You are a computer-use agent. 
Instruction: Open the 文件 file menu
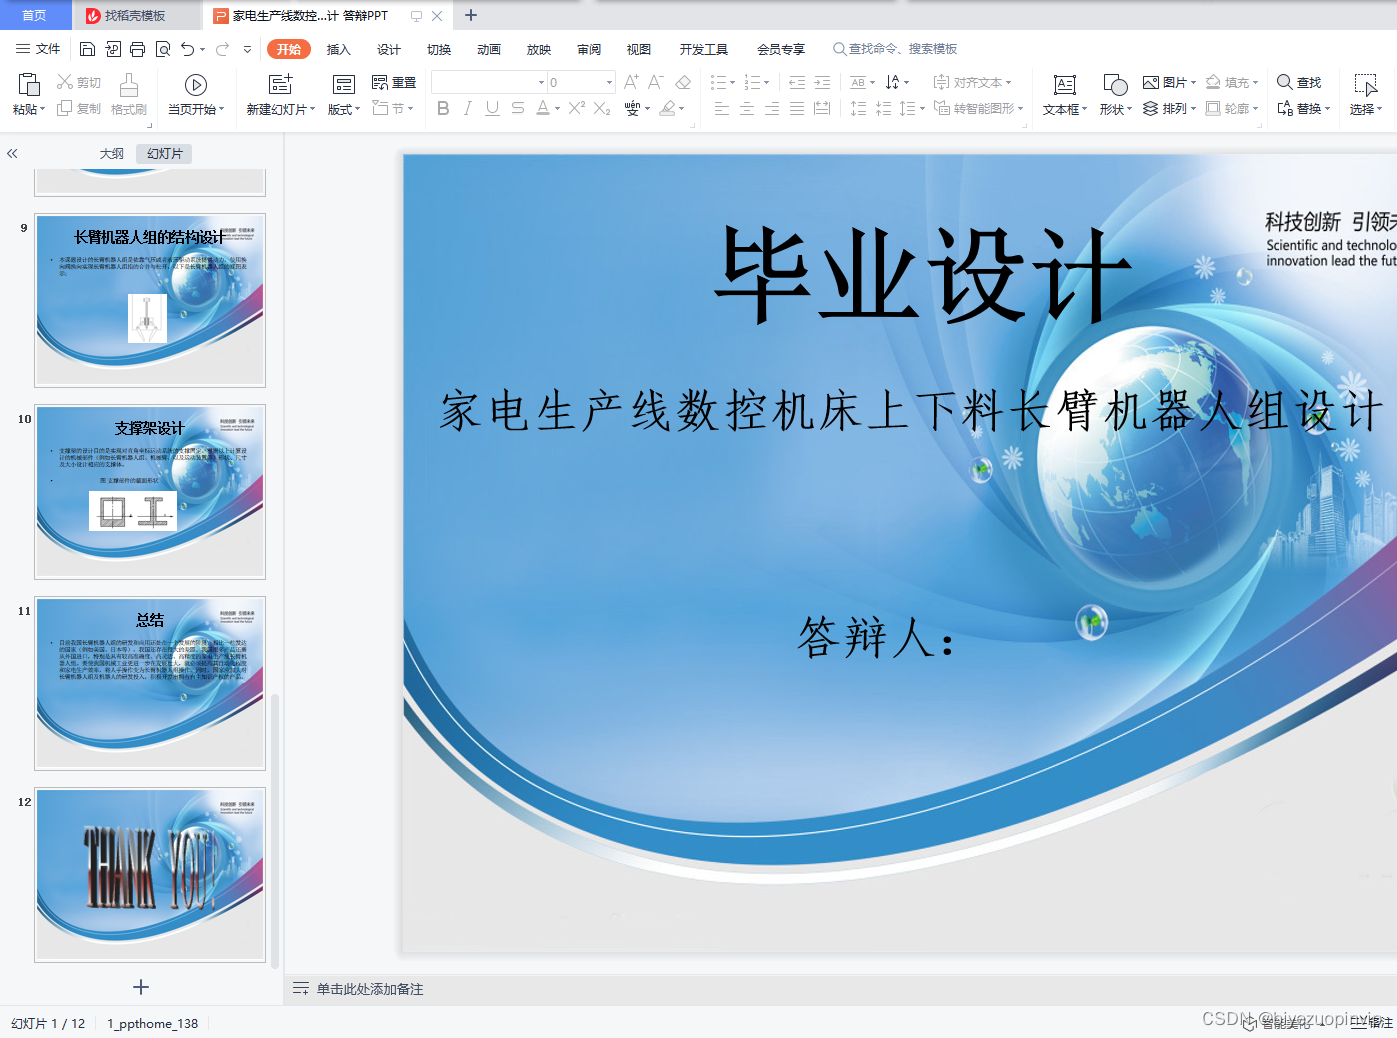tap(38, 49)
